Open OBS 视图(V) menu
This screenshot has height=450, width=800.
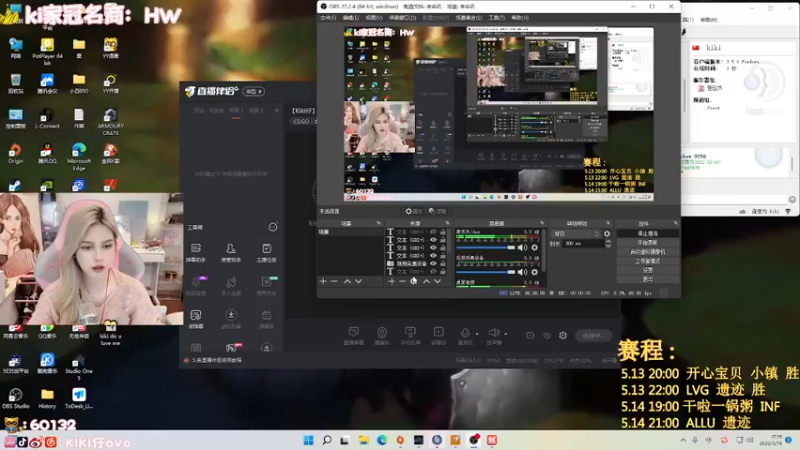[374, 18]
